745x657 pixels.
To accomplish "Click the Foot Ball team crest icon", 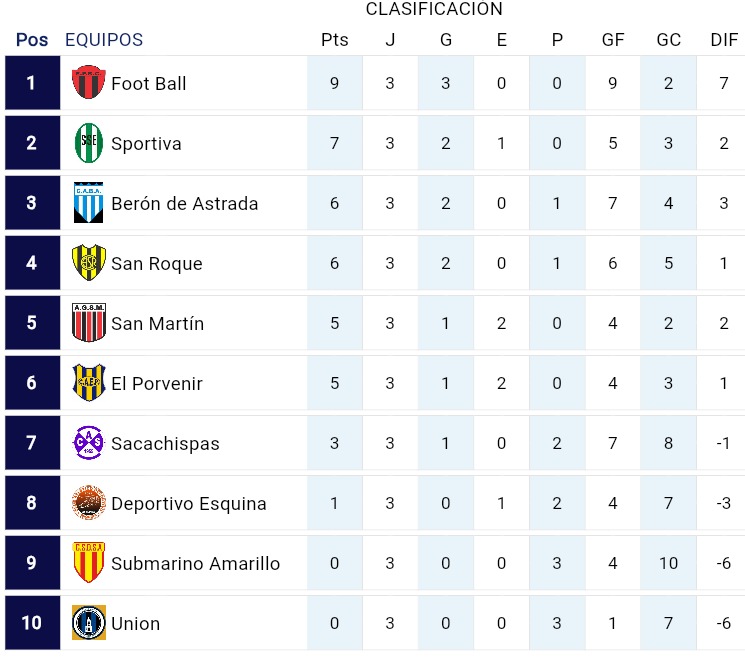I will point(89,83).
